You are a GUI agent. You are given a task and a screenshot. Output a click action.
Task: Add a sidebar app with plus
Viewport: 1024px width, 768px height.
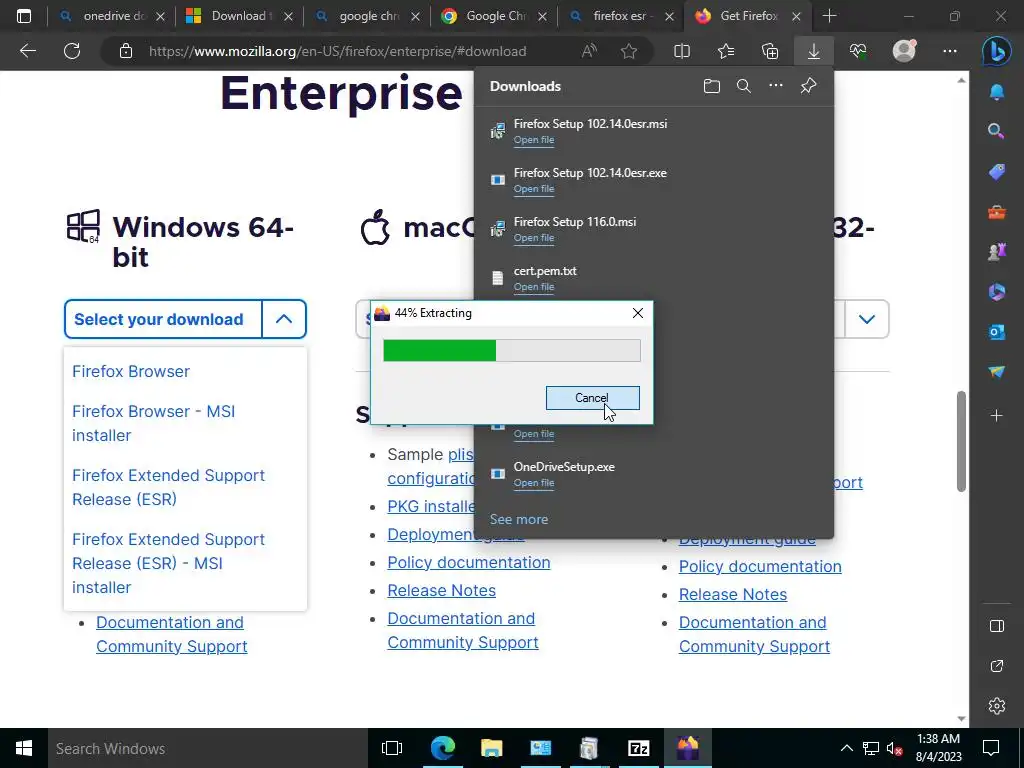tap(997, 415)
